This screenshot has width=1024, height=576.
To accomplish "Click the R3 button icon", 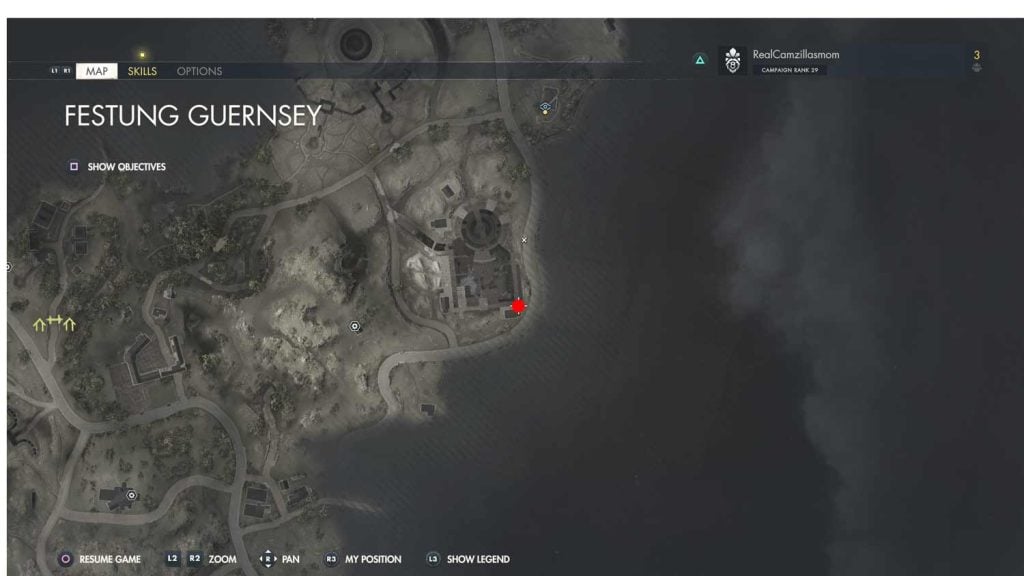I will 331,559.
